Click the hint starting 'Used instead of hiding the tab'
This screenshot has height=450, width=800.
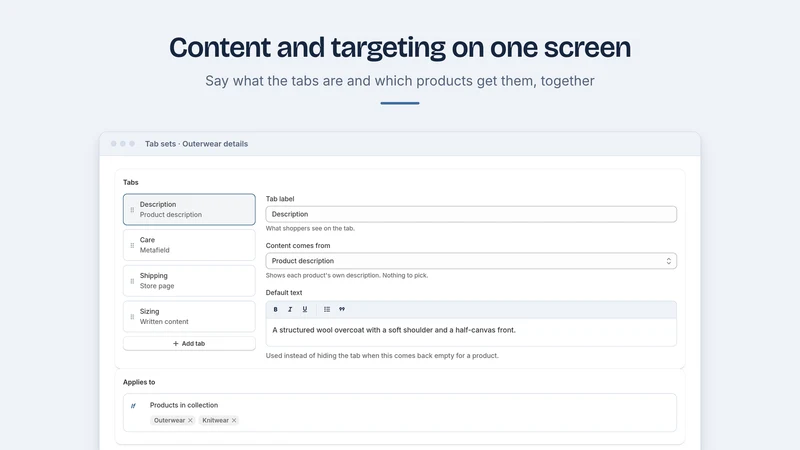click(382, 356)
